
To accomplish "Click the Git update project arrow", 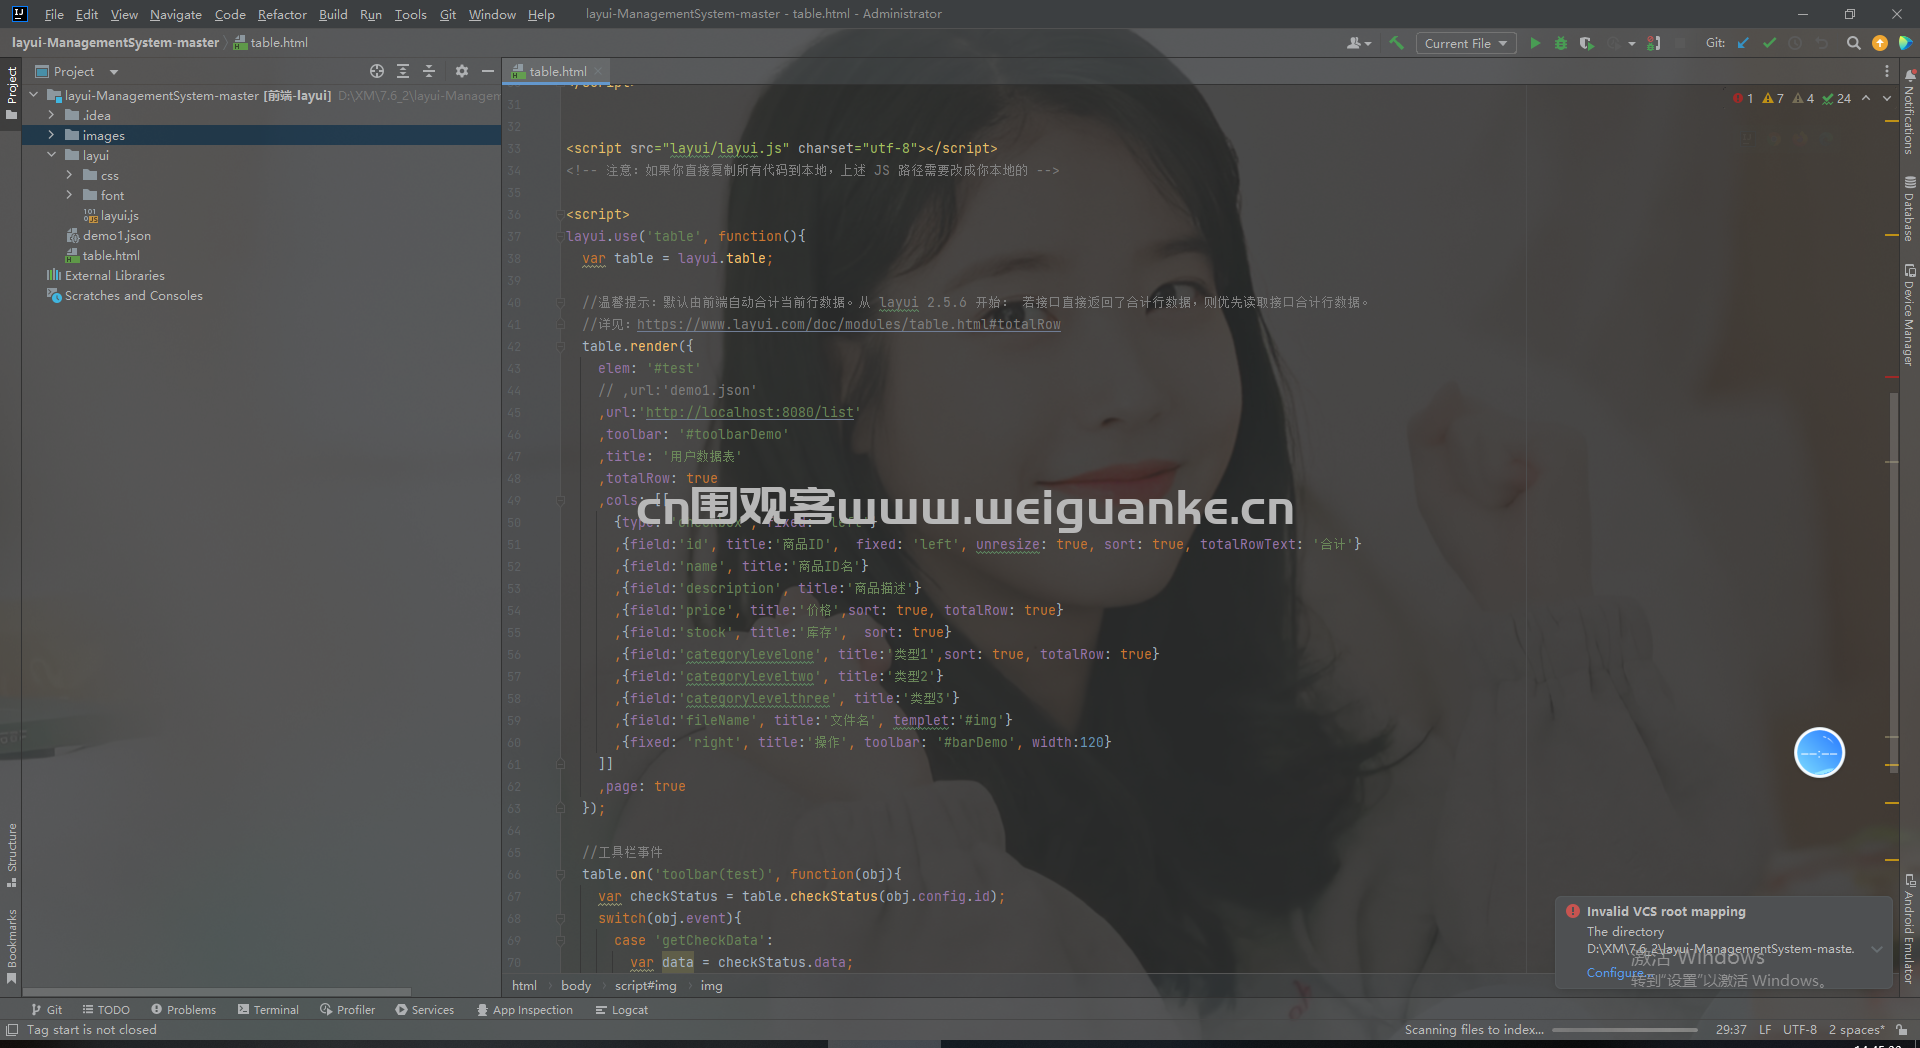I will point(1743,43).
